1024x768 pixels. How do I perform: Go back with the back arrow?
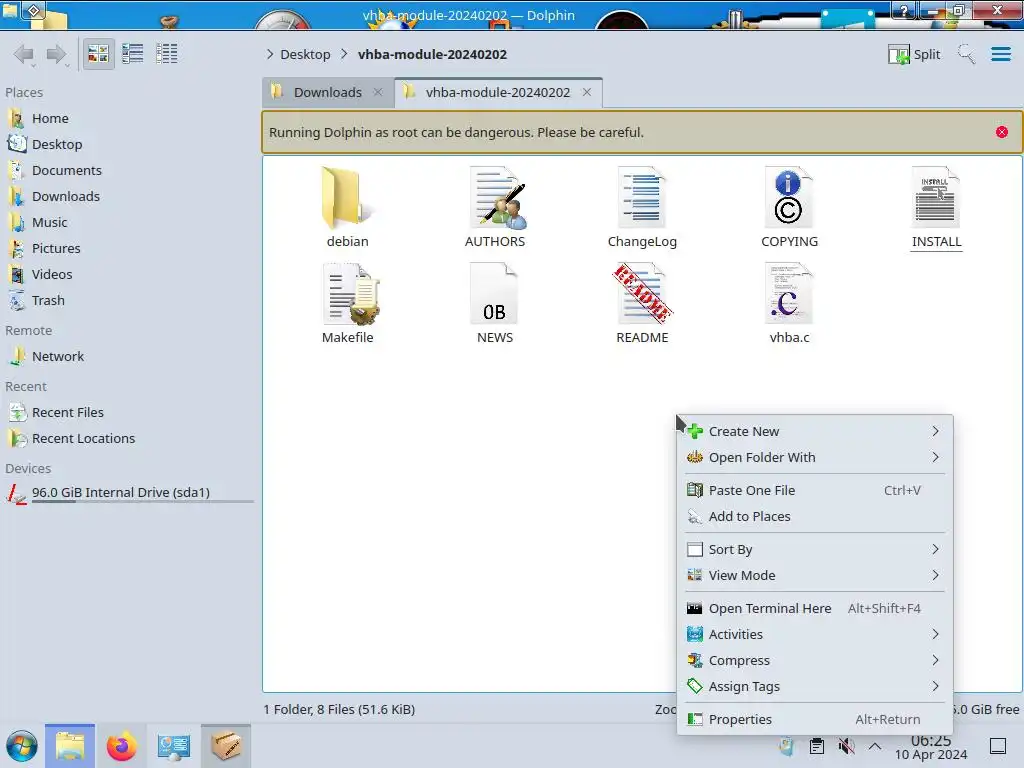point(24,54)
